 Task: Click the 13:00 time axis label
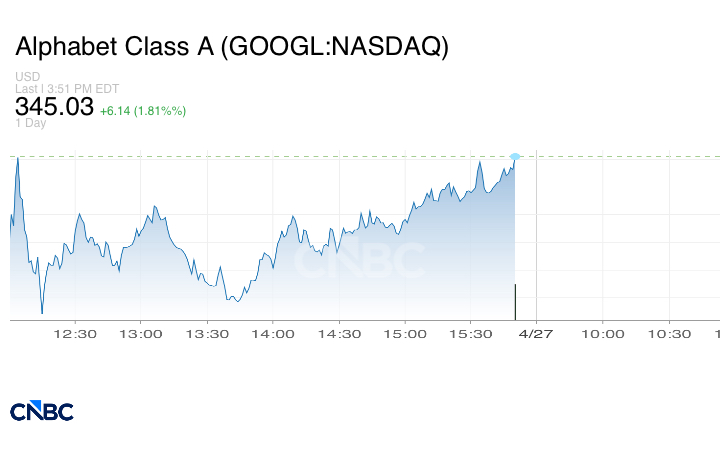(140, 334)
